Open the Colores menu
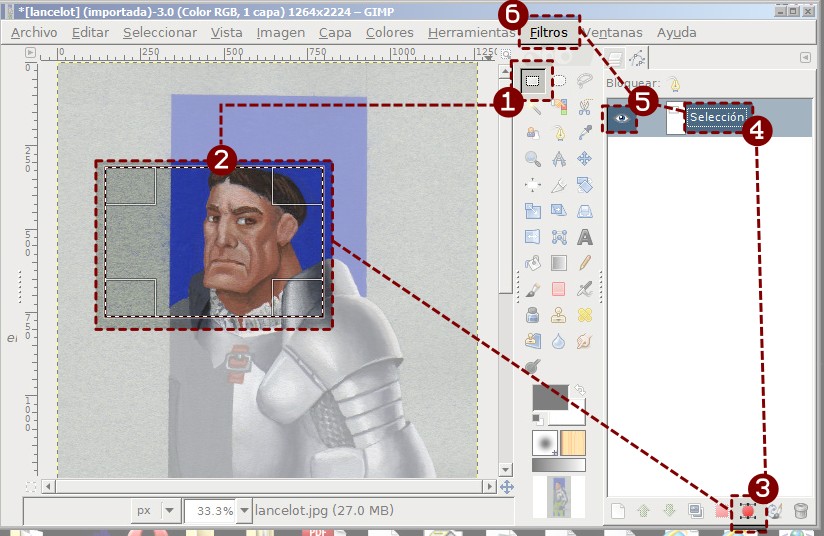This screenshot has width=824, height=536. (x=389, y=32)
